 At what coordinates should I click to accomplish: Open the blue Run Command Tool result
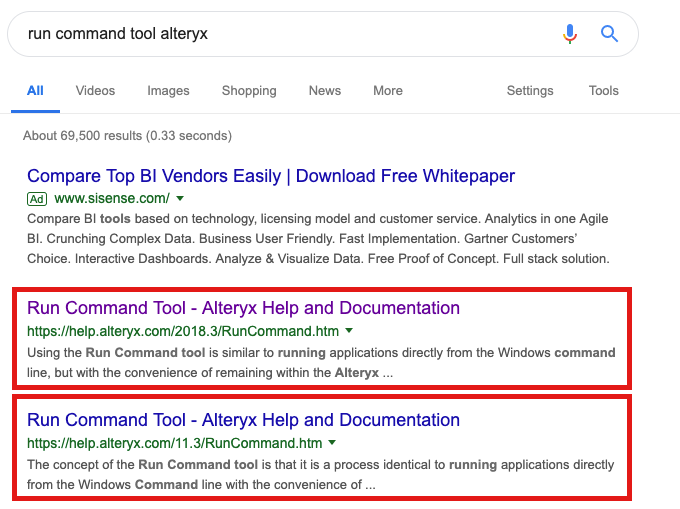243,420
